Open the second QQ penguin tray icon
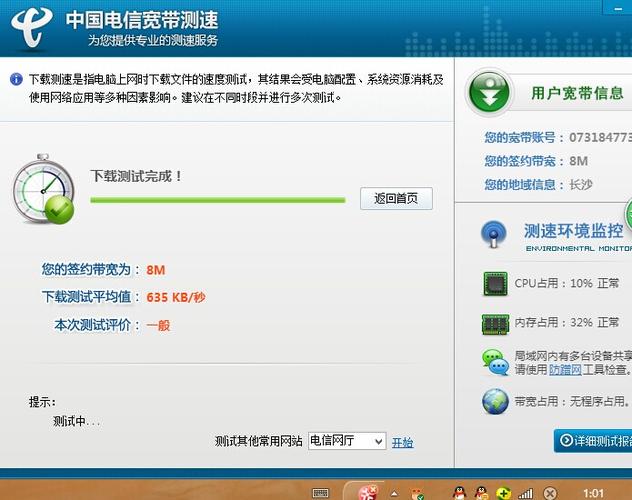632x500 pixels. click(x=481, y=493)
